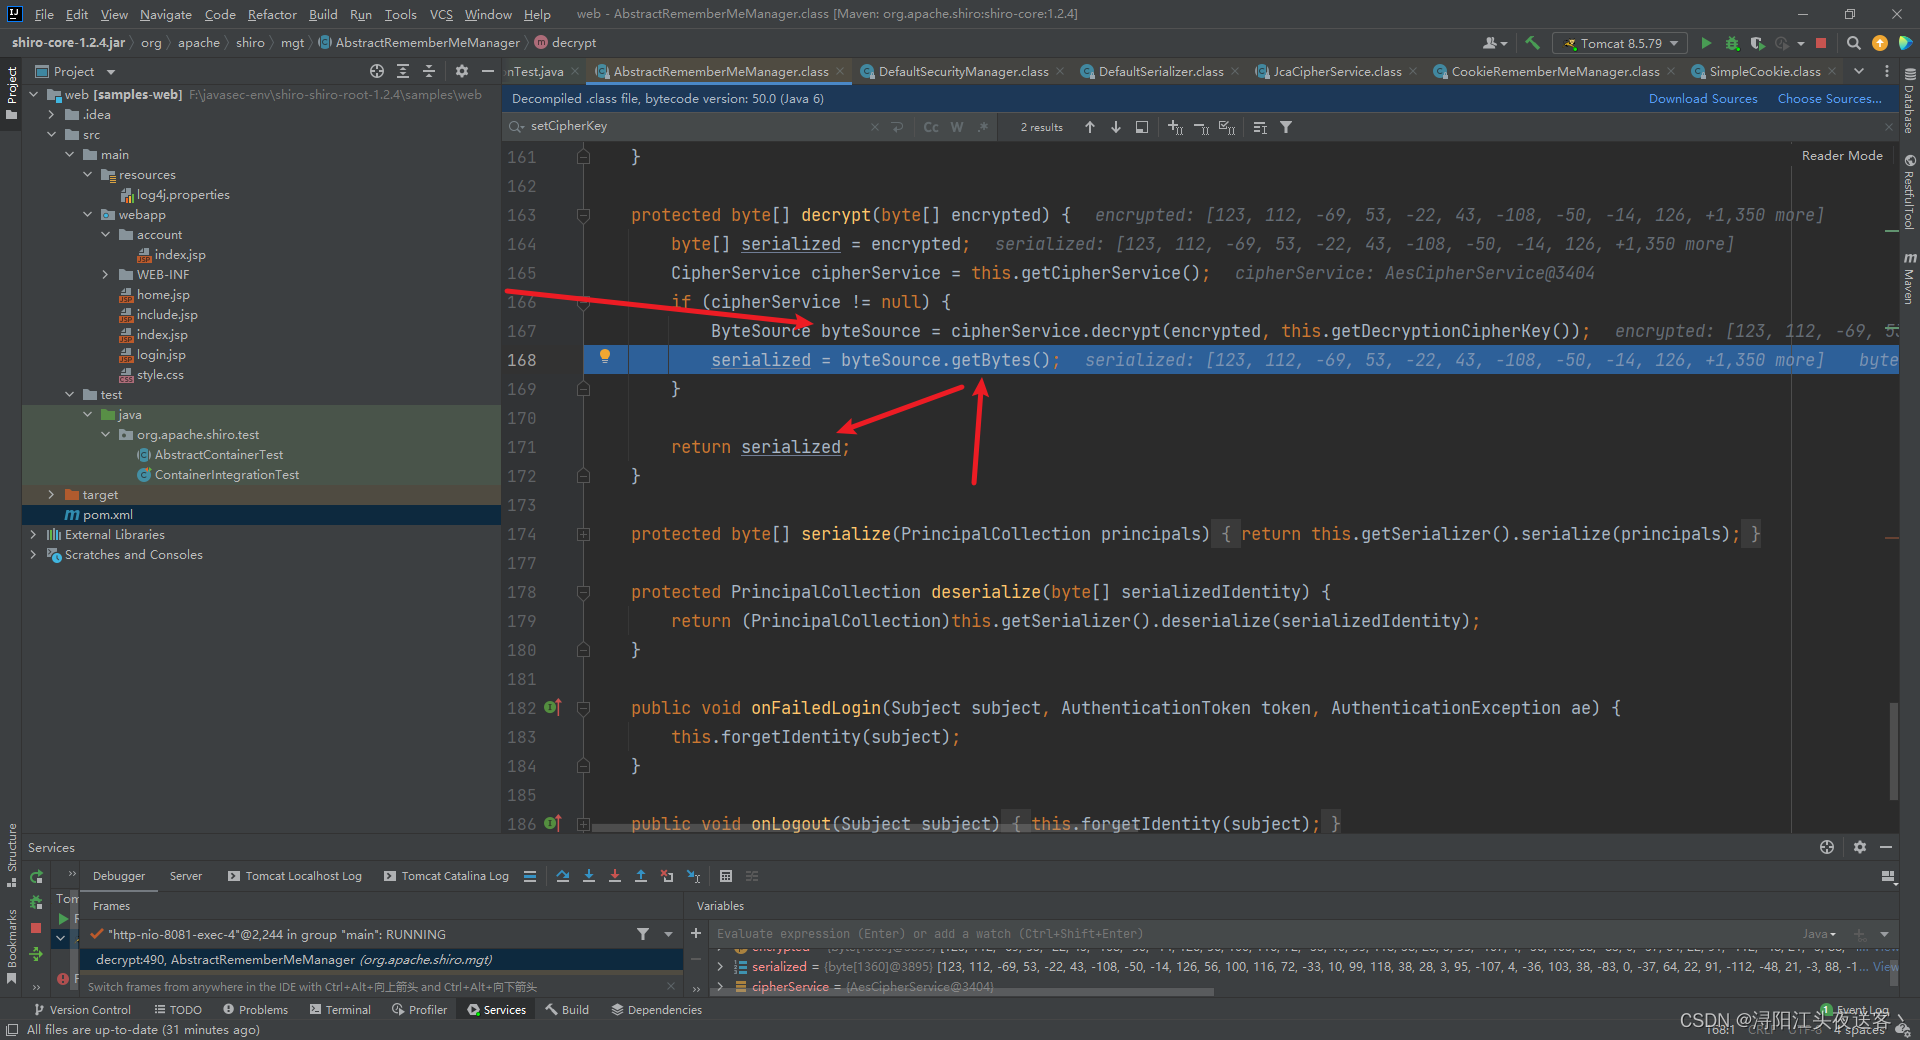Select decrypt:490 stack frame
1920x1040 pixels.
click(x=383, y=960)
